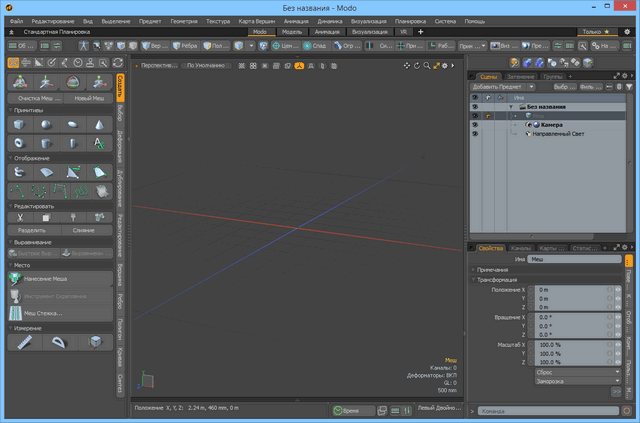This screenshot has height=423, width=640.
Task: Choose the cone primitive tool
Action: pyautogui.click(x=100, y=124)
